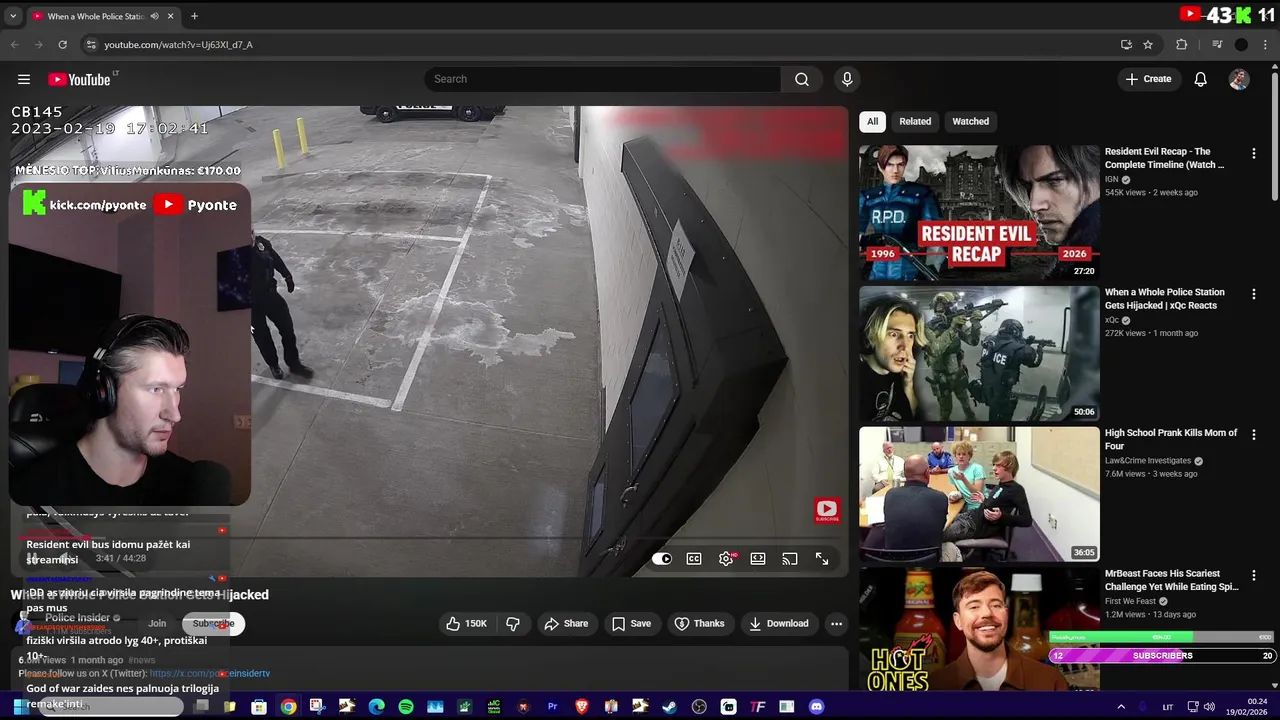Switch the player to theater mode
Image resolution: width=1280 pixels, height=720 pixels.
click(758, 559)
